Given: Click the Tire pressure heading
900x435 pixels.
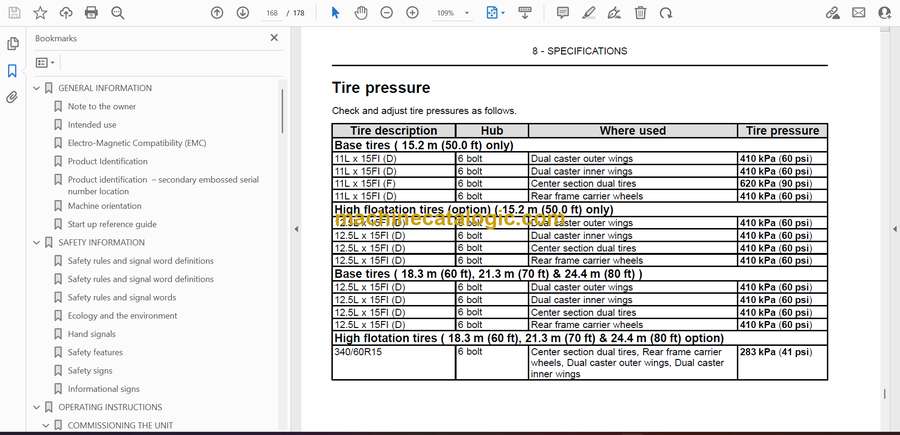Looking at the screenshot, I should click(381, 88).
